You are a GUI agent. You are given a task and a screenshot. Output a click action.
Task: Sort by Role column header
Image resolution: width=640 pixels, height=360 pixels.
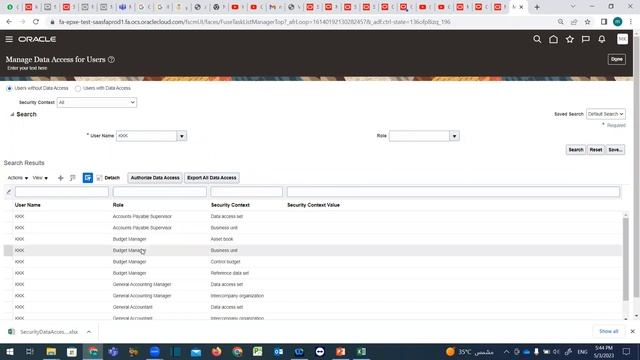point(118,205)
